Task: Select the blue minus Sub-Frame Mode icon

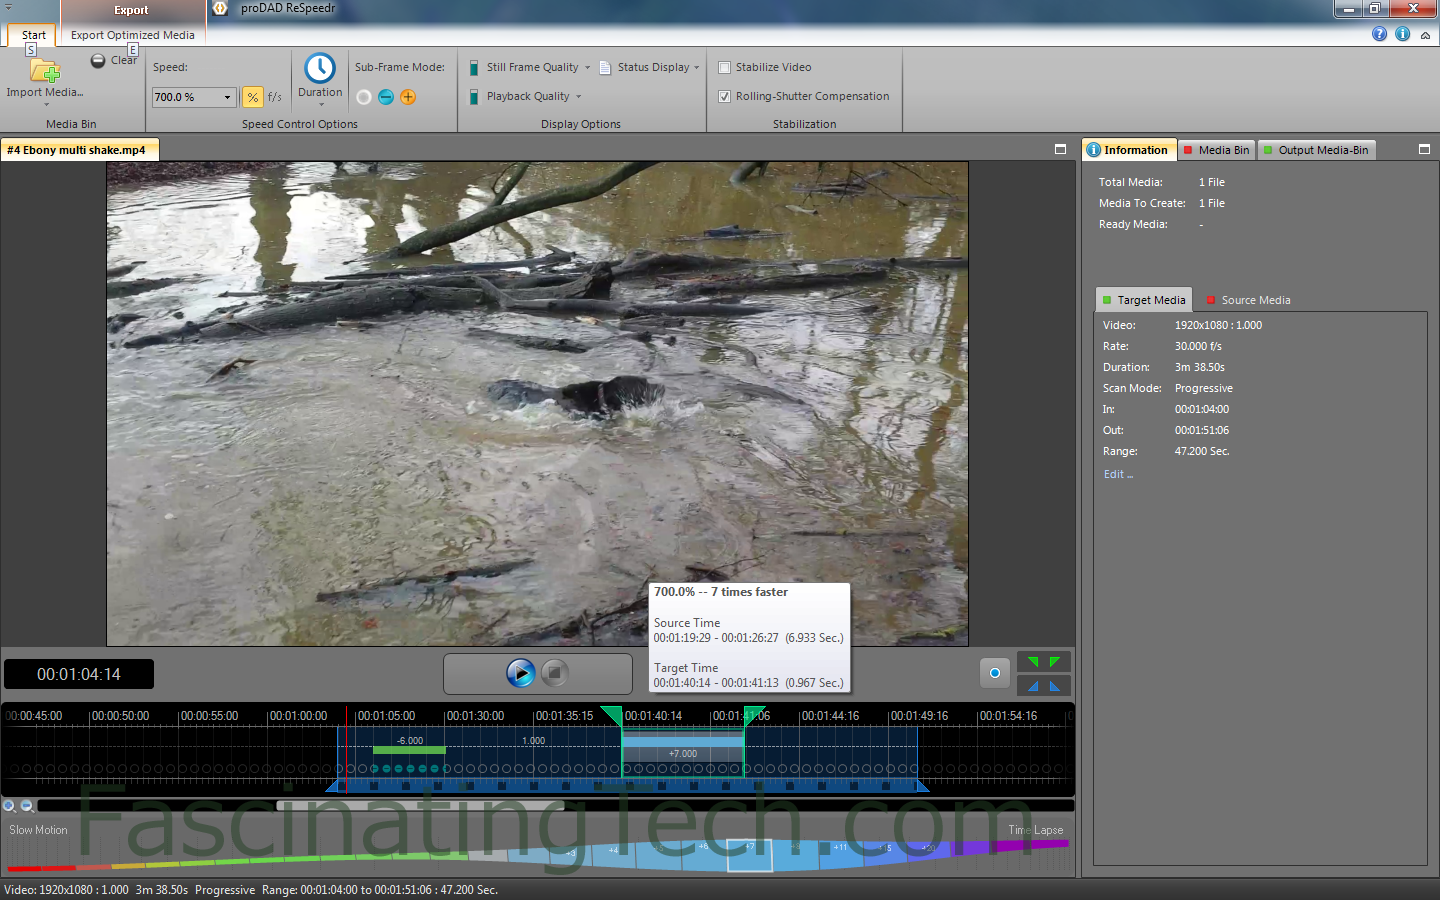Action: coord(386,97)
